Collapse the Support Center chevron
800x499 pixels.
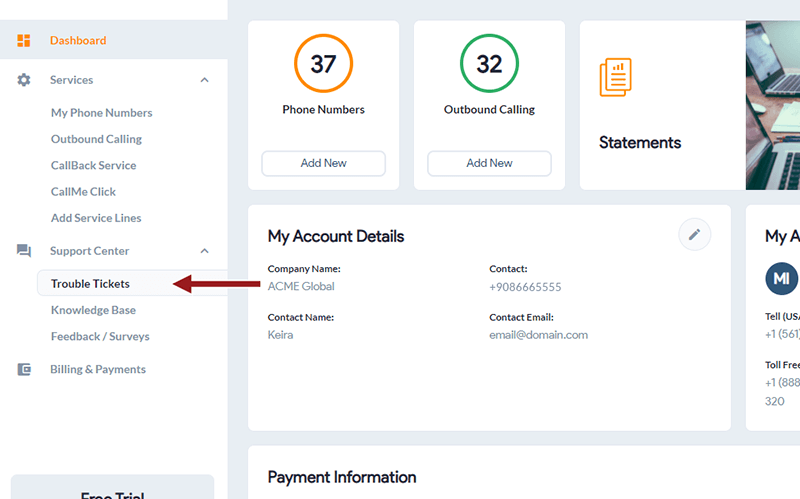(x=205, y=251)
